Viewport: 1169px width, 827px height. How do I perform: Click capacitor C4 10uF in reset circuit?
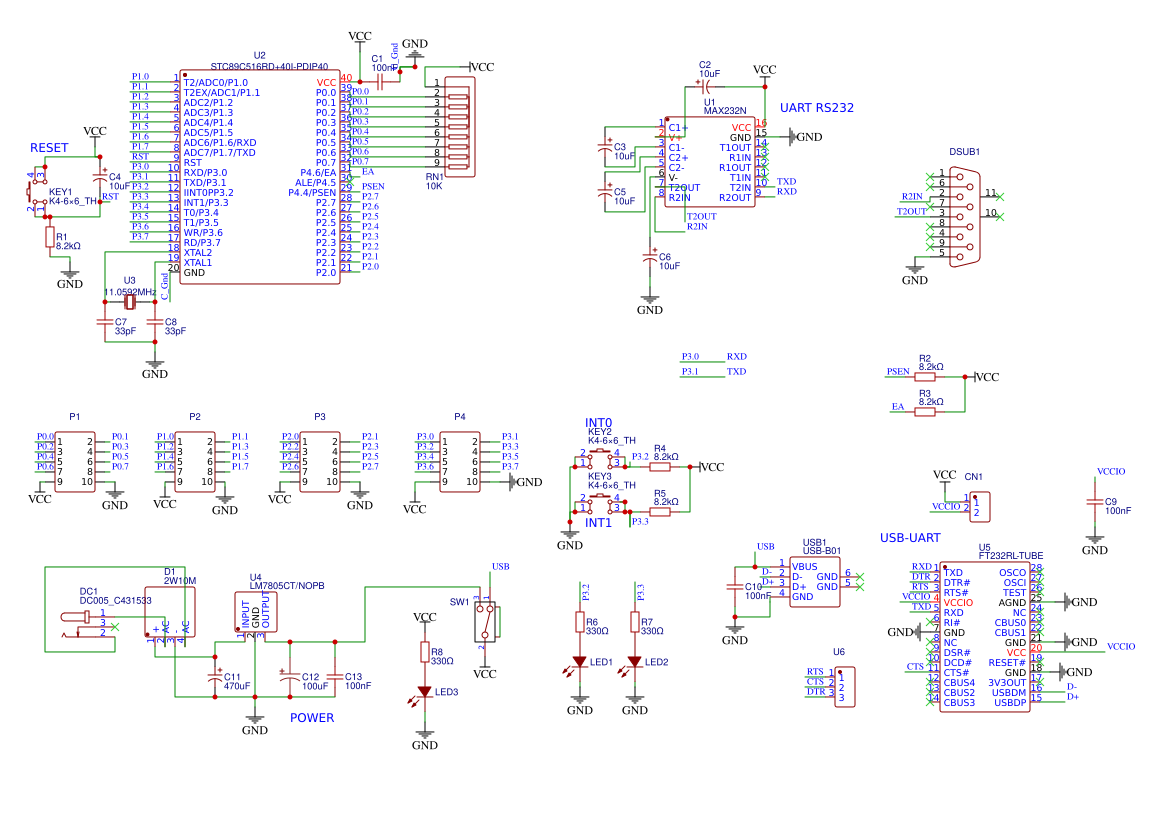pos(99,177)
